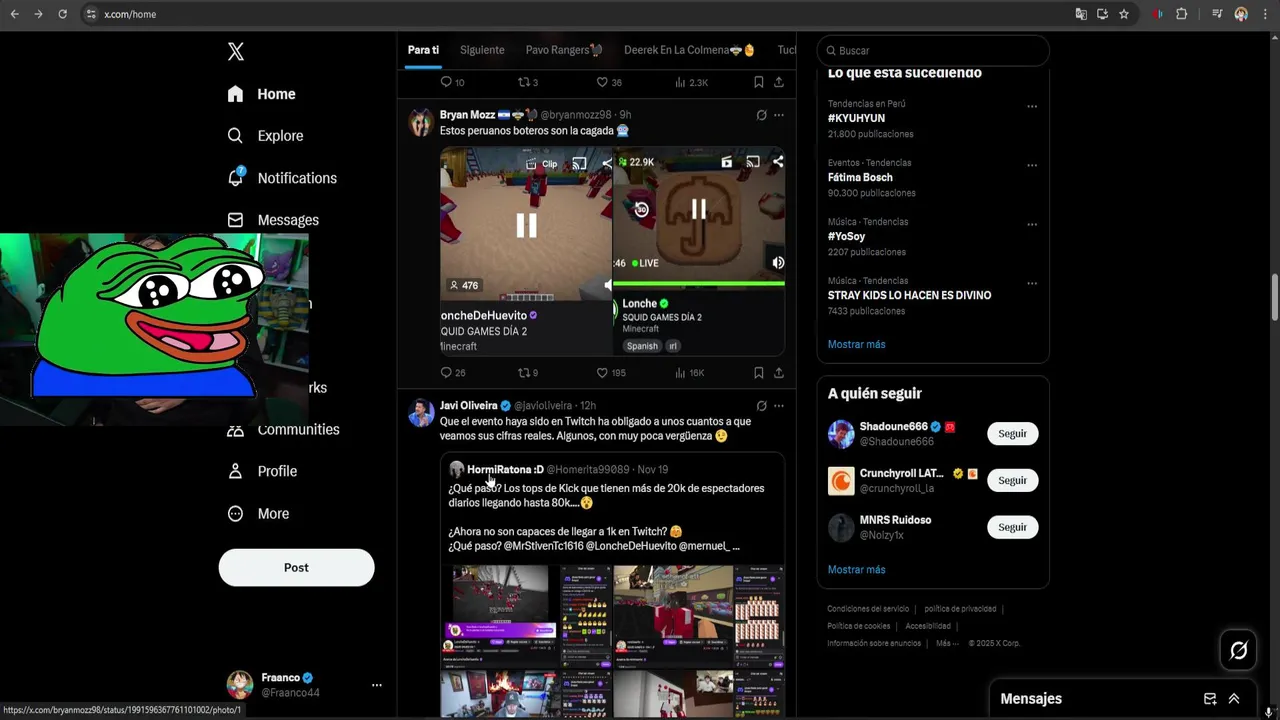Open #KYUHYUN trend
Viewport: 1280px width, 720px height.
tap(856, 118)
